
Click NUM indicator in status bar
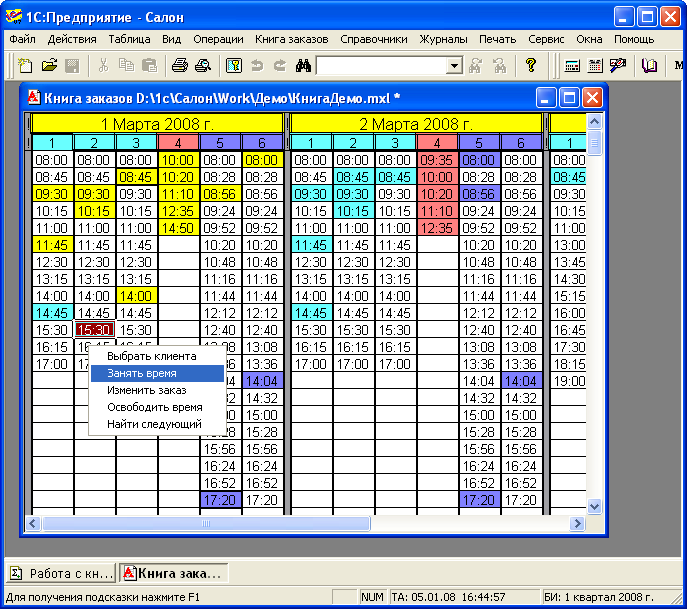(x=372, y=597)
